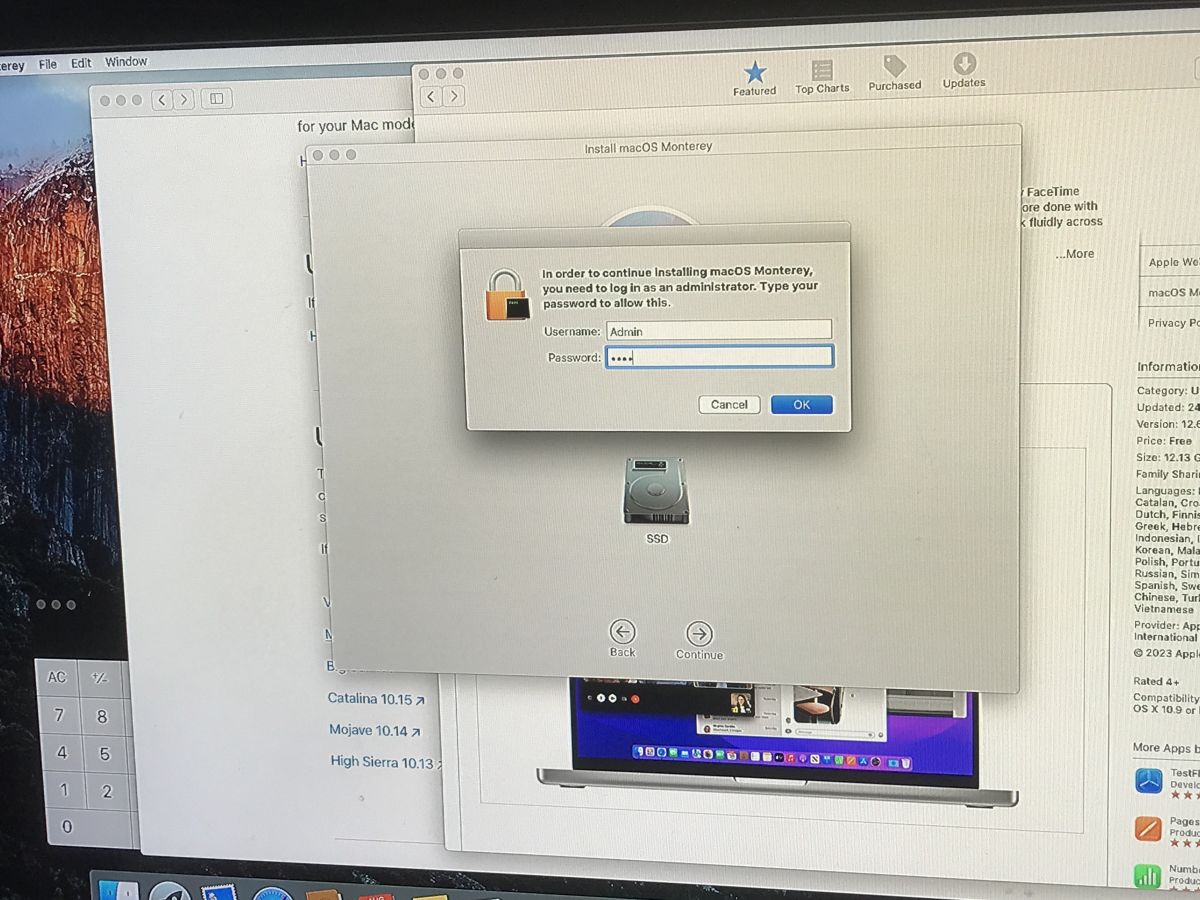Open the High Sierra 10.13 link
Image resolution: width=1200 pixels, height=900 pixels.
pyautogui.click(x=384, y=763)
